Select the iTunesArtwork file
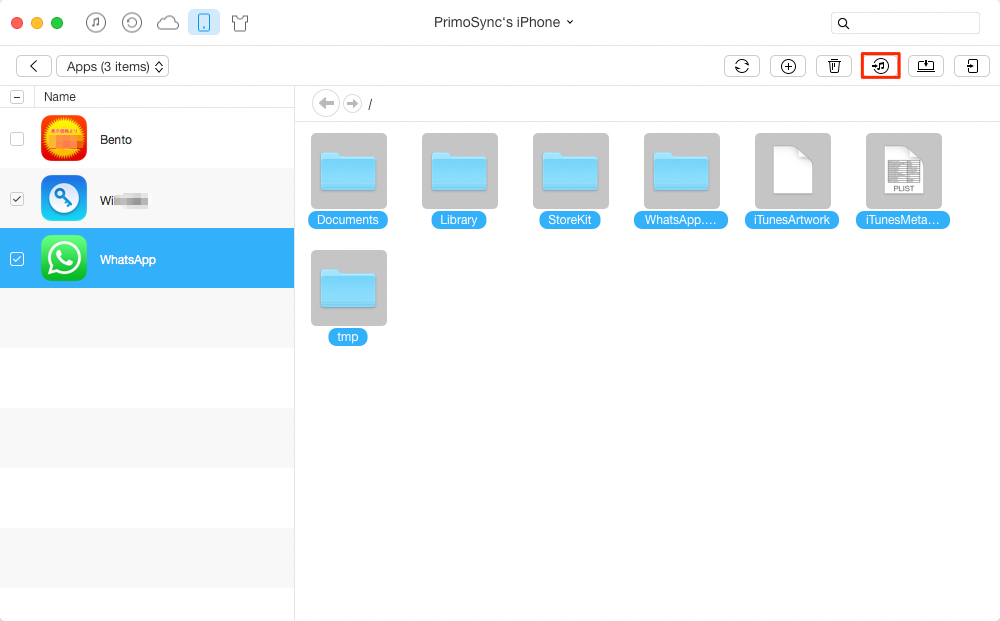1000x621 pixels. coord(793,171)
